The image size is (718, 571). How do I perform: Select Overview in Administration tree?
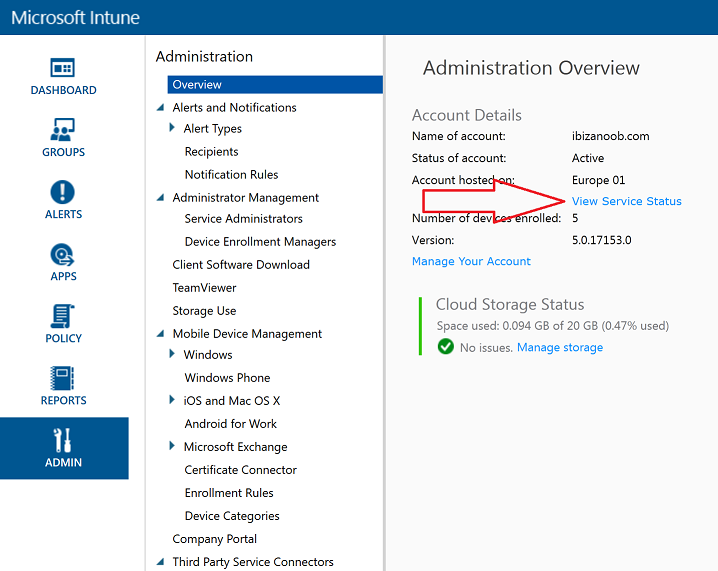tap(275, 85)
